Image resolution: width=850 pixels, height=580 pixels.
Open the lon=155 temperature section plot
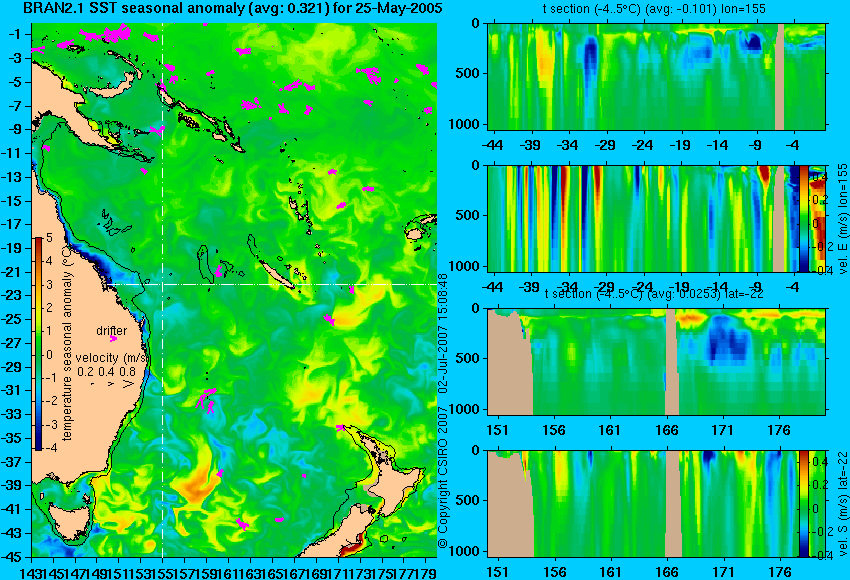click(x=656, y=76)
